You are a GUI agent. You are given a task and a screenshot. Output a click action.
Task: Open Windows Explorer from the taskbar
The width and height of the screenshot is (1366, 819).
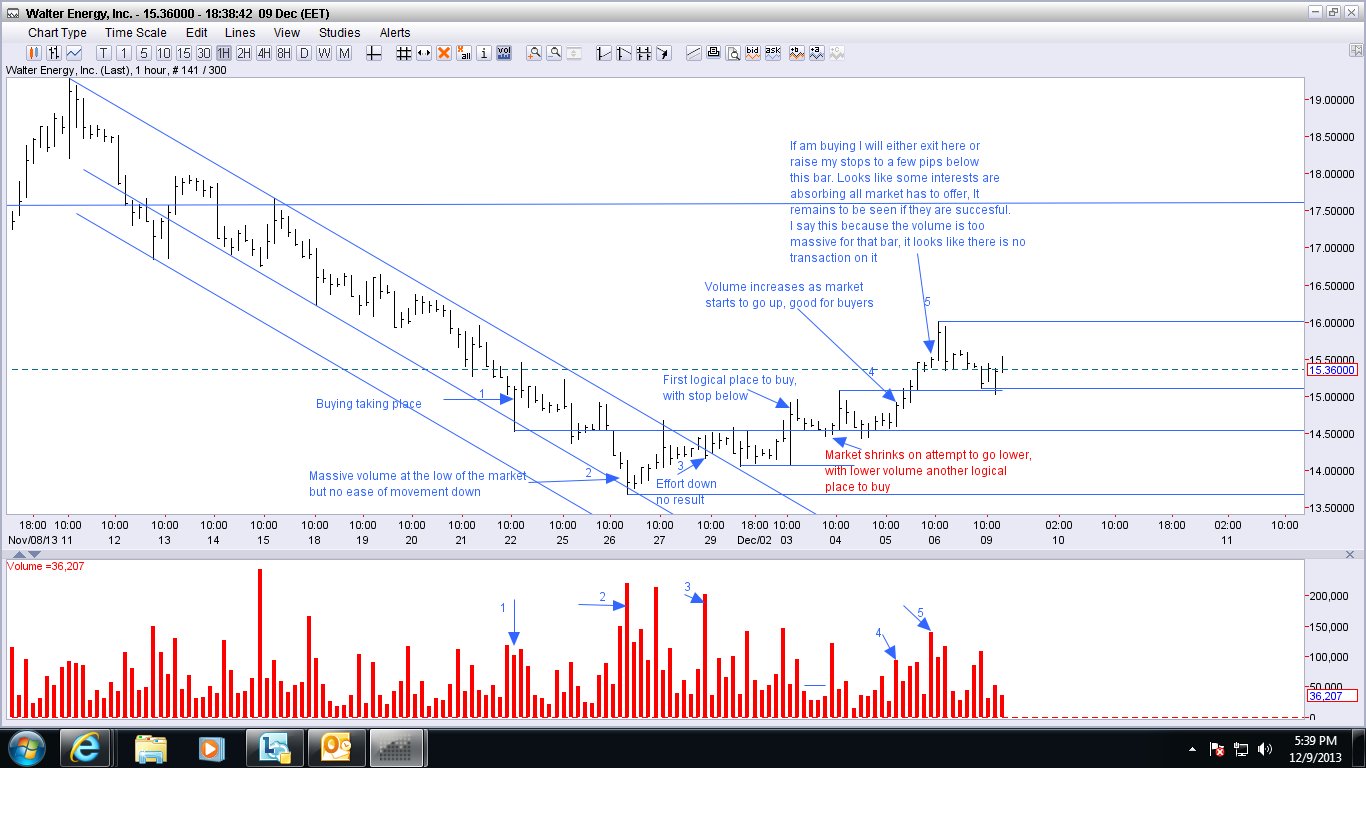tap(150, 748)
